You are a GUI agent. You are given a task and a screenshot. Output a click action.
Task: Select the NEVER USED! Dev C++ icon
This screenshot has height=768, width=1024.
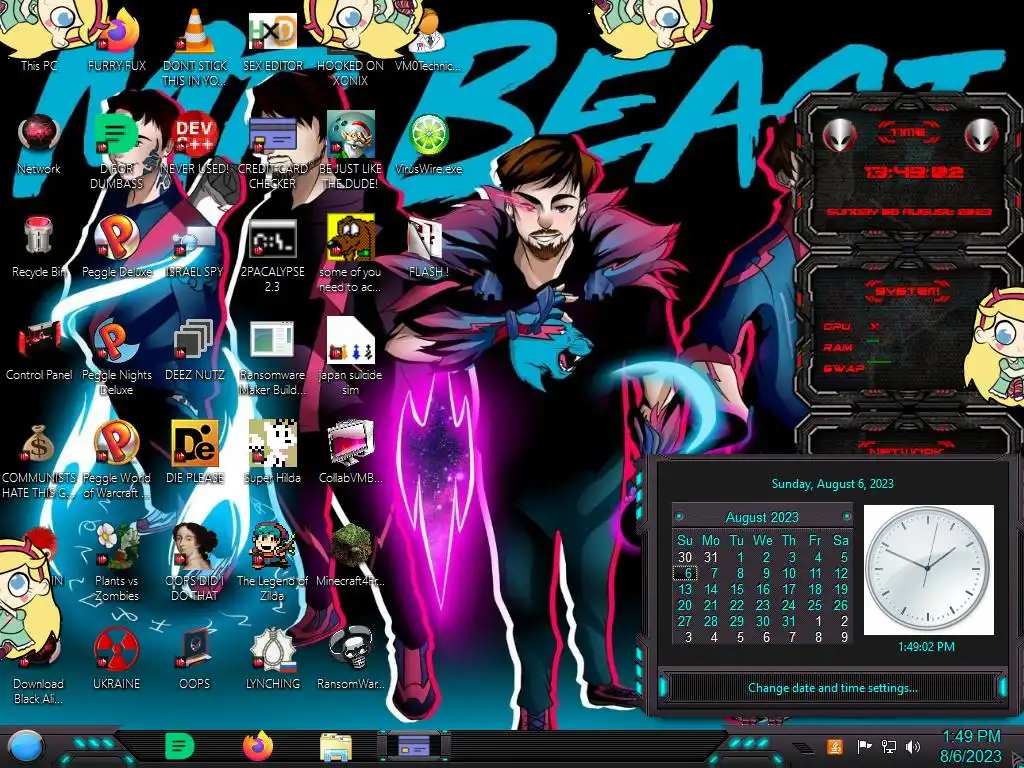tap(195, 144)
